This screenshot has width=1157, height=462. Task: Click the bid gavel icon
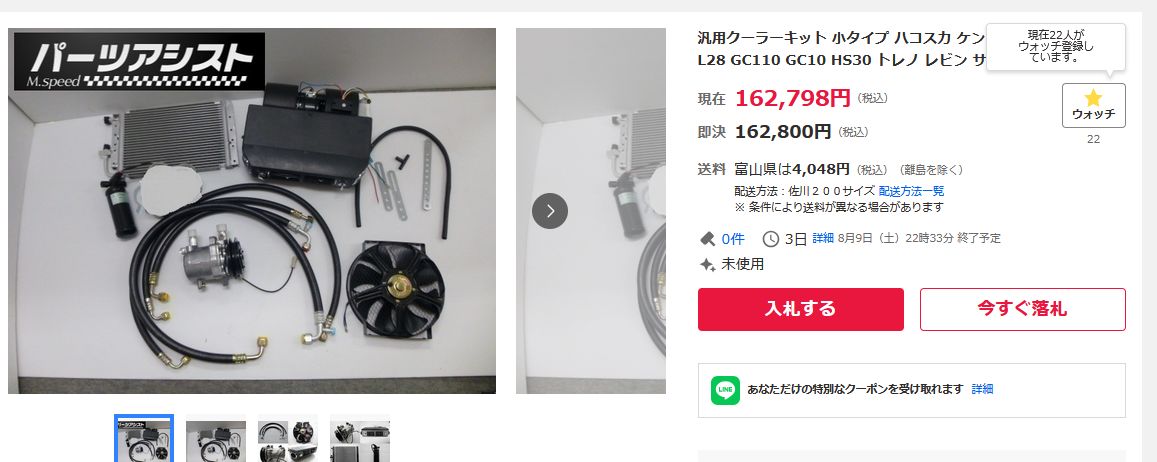tap(707, 239)
